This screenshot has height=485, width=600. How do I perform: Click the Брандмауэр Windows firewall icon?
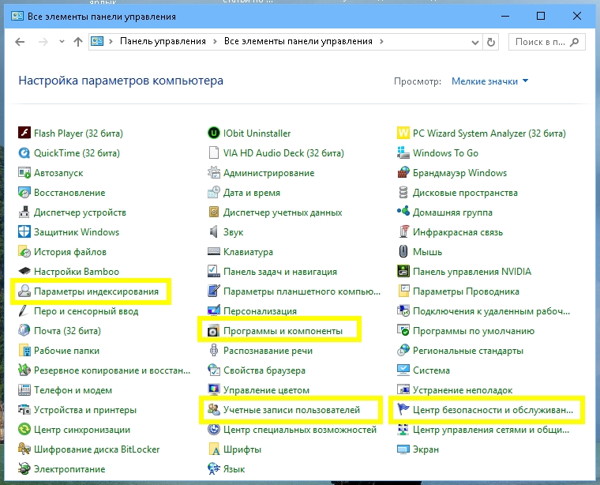coord(403,173)
